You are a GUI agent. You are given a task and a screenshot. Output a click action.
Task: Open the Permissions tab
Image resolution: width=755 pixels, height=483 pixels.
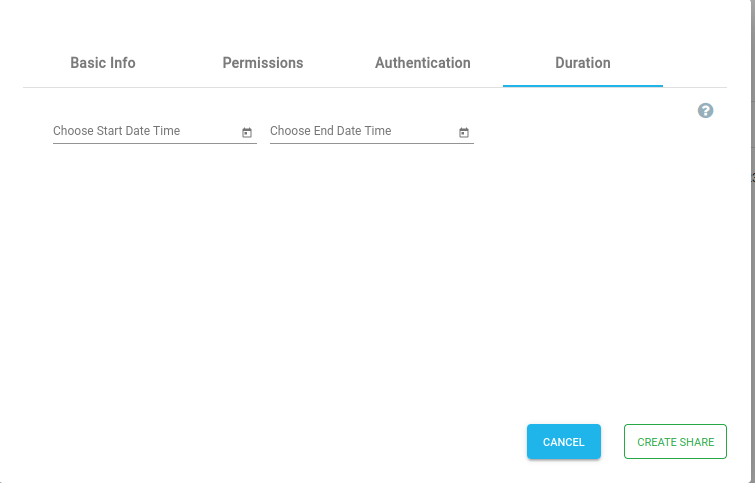(263, 63)
